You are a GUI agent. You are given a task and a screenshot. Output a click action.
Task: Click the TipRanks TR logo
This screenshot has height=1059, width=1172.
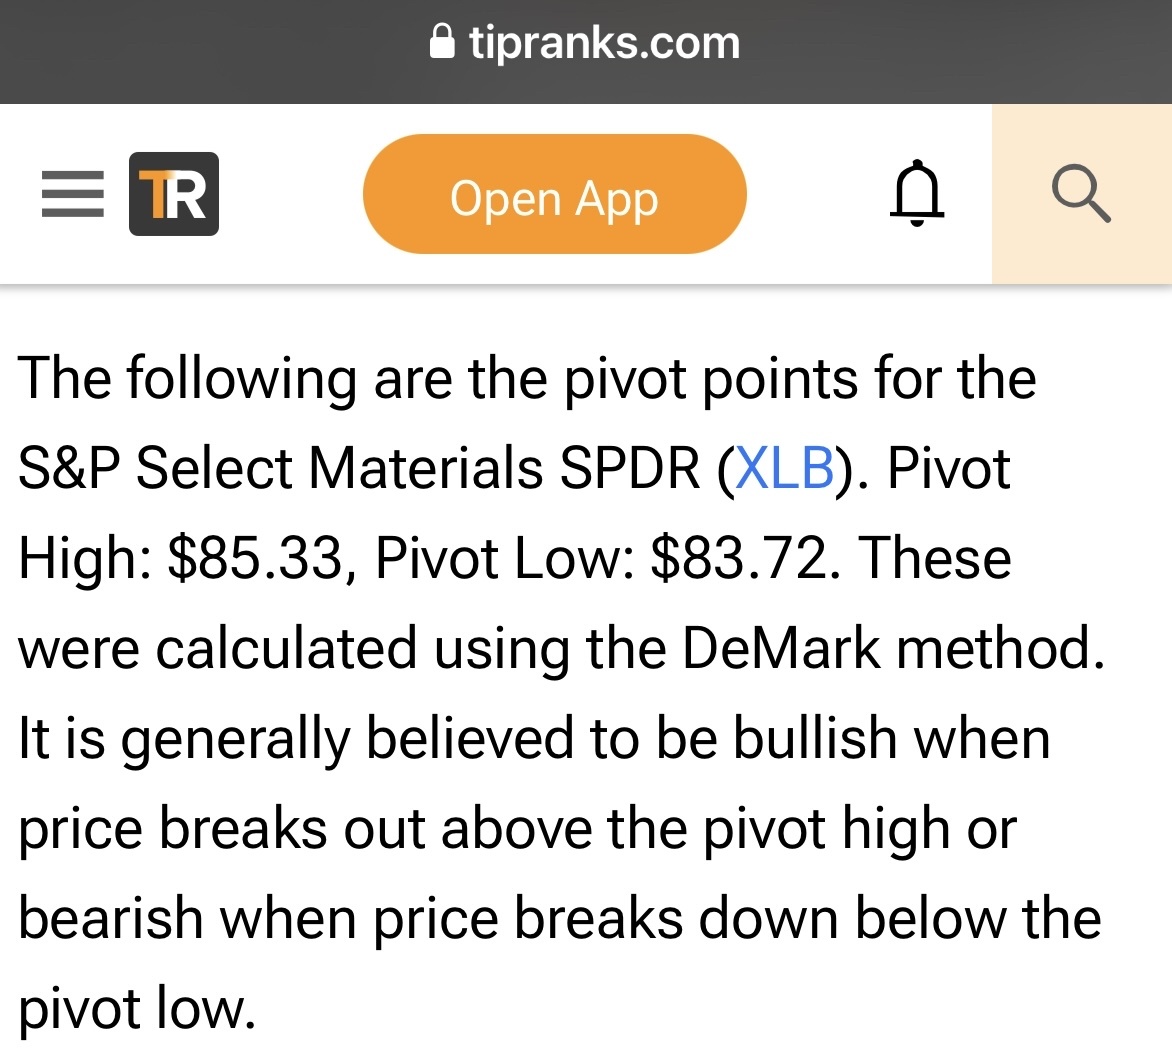[x=173, y=194]
